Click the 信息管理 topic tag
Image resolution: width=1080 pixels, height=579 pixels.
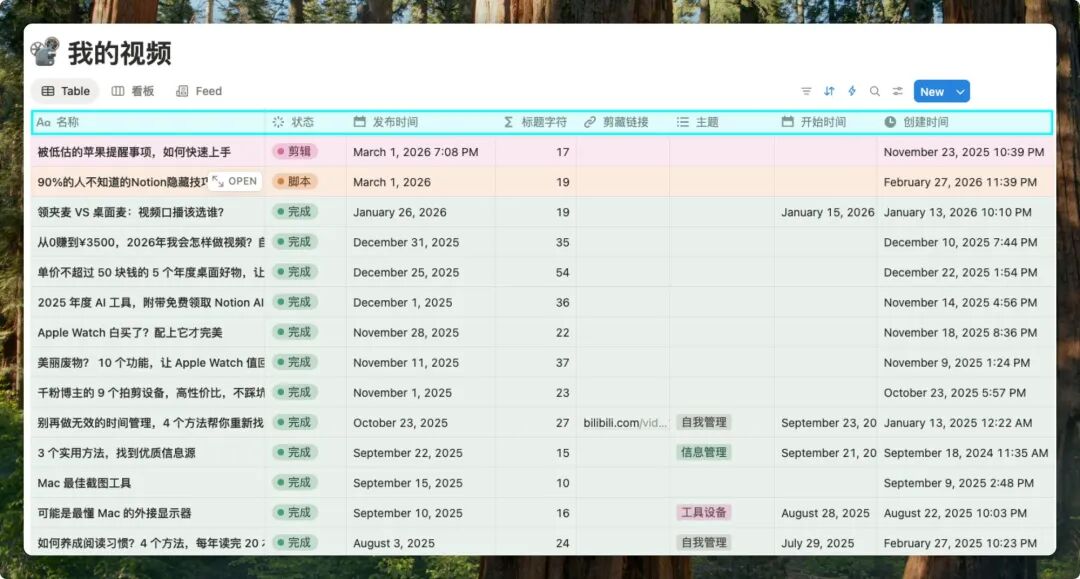click(x=704, y=452)
